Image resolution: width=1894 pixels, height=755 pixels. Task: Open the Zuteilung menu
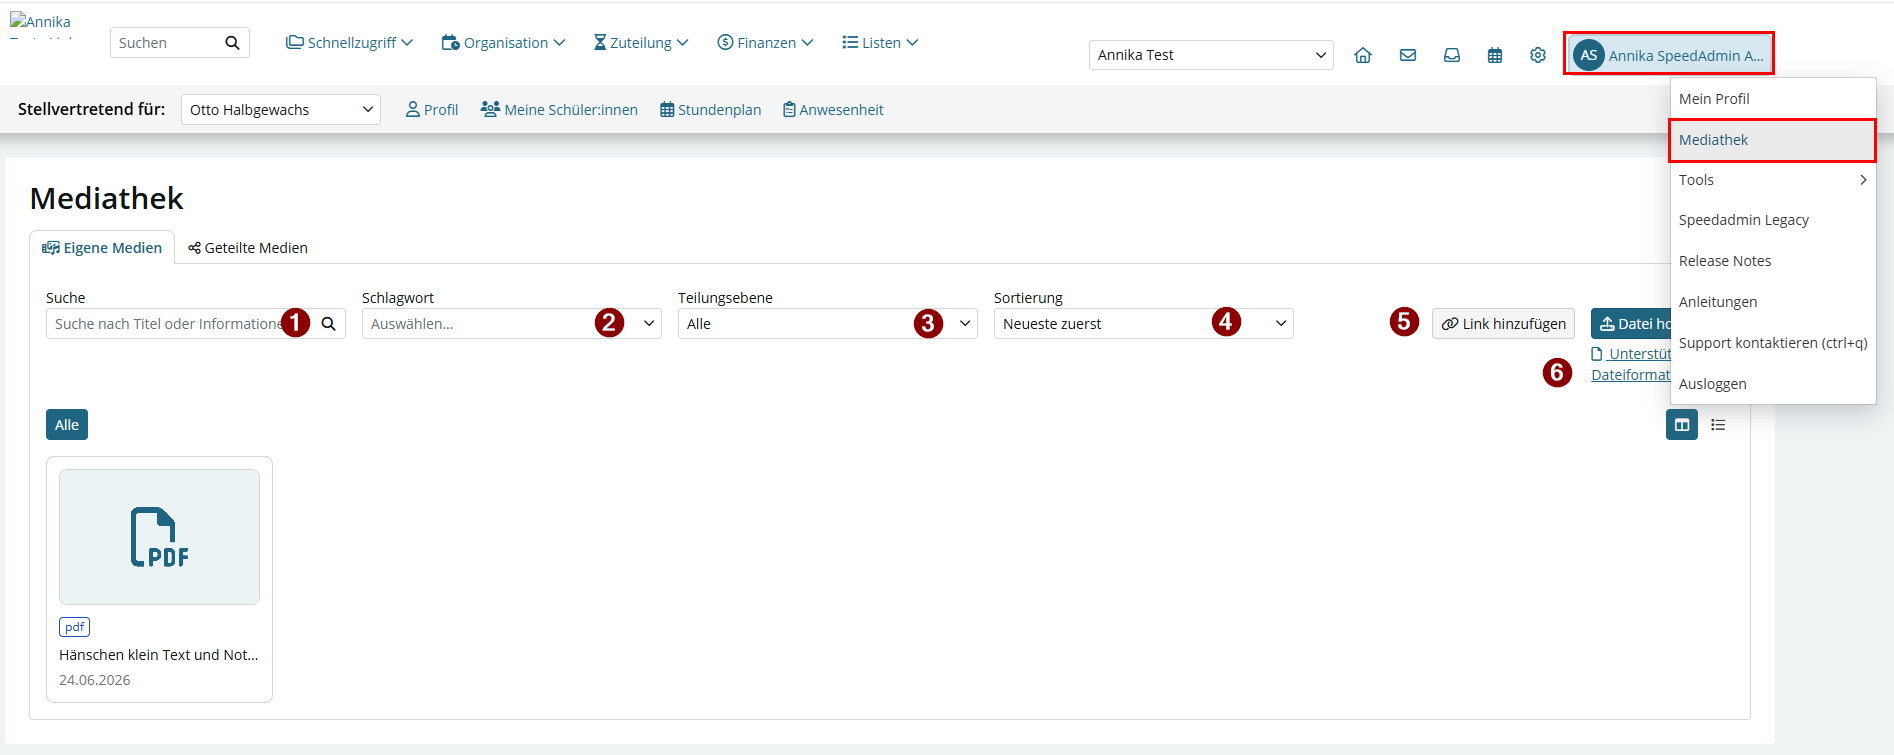(640, 43)
